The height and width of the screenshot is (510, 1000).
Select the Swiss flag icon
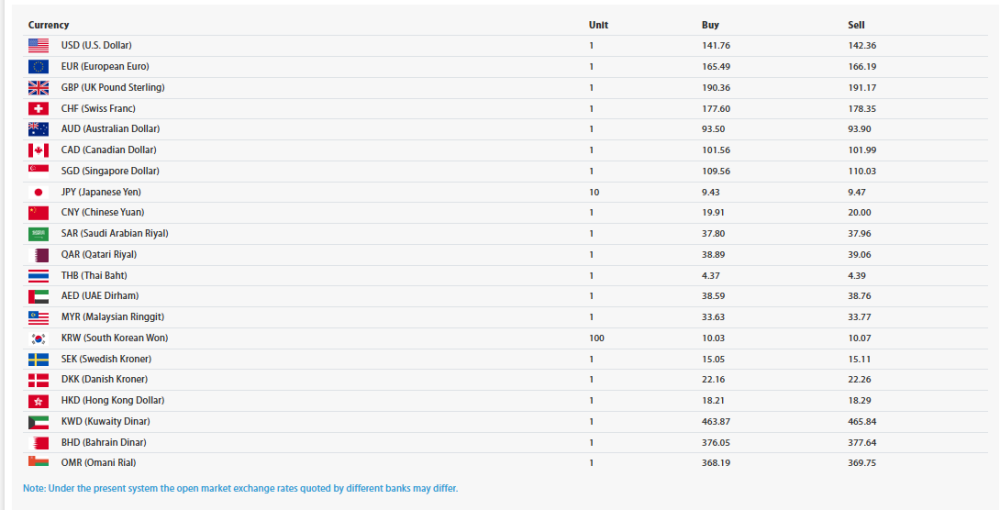point(38,108)
